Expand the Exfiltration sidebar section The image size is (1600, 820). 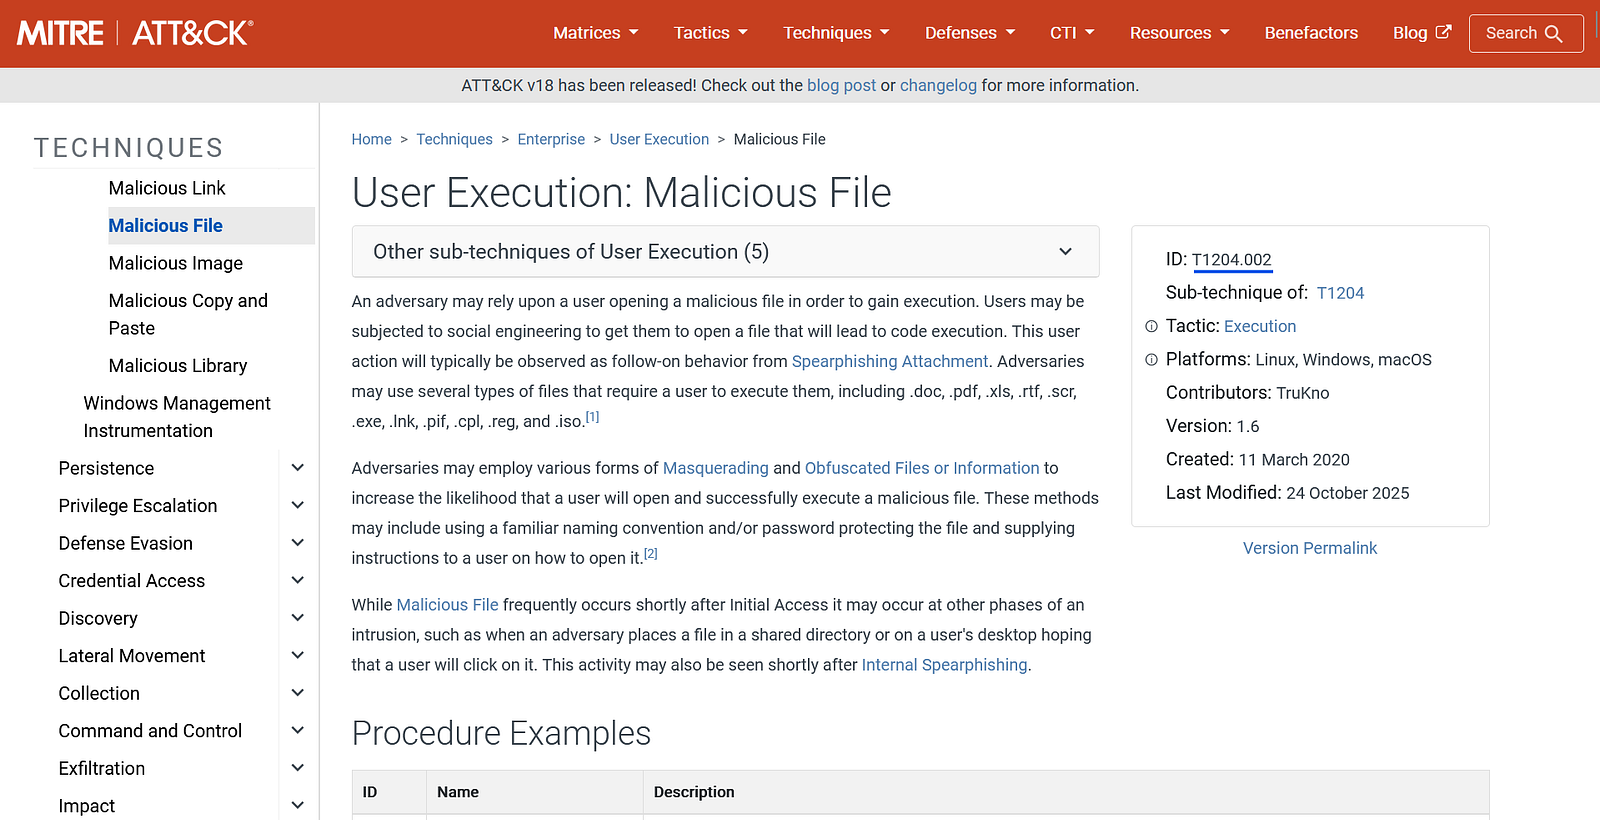tap(297, 768)
